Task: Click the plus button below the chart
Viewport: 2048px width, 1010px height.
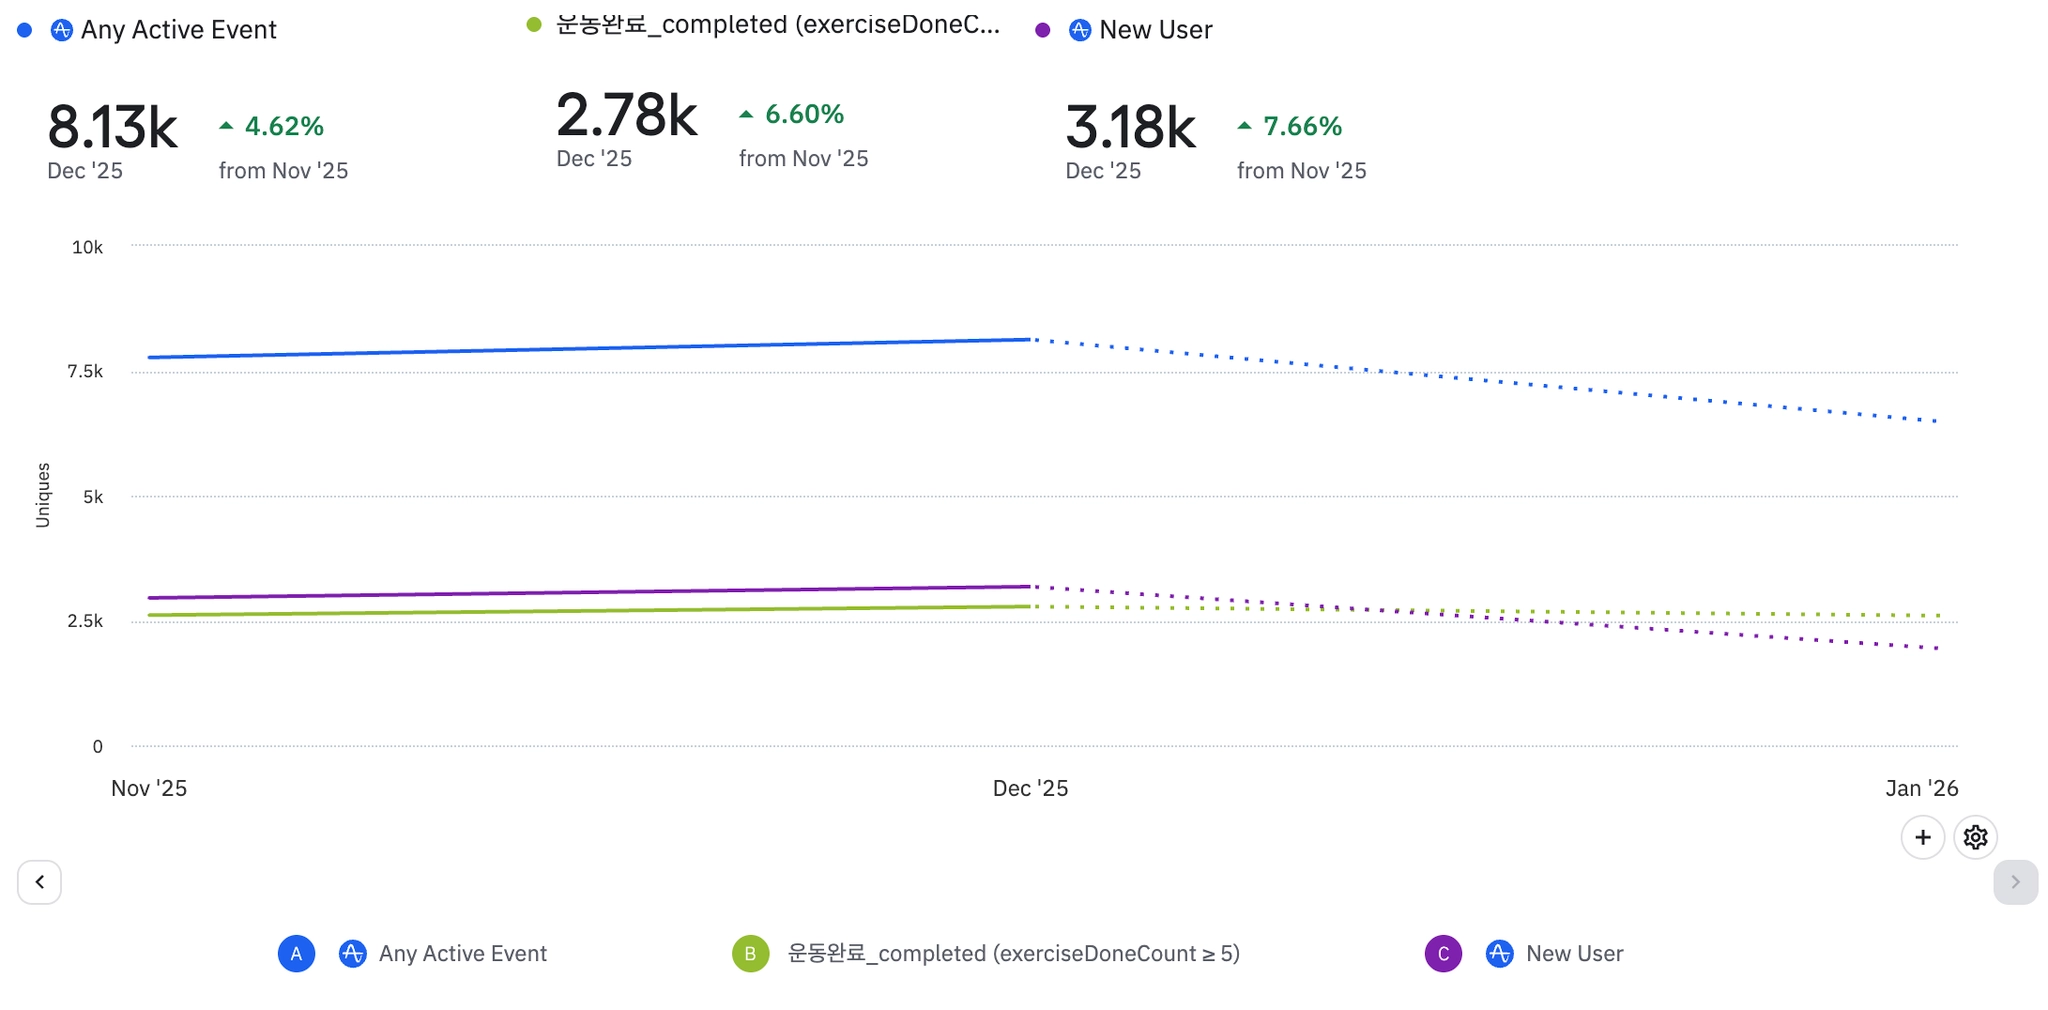Action: click(x=1922, y=837)
